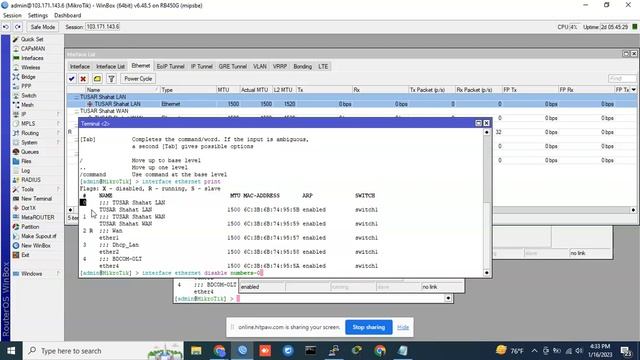Click the Windows Start button
The width and height of the screenshot is (640, 360).
pos(11,351)
